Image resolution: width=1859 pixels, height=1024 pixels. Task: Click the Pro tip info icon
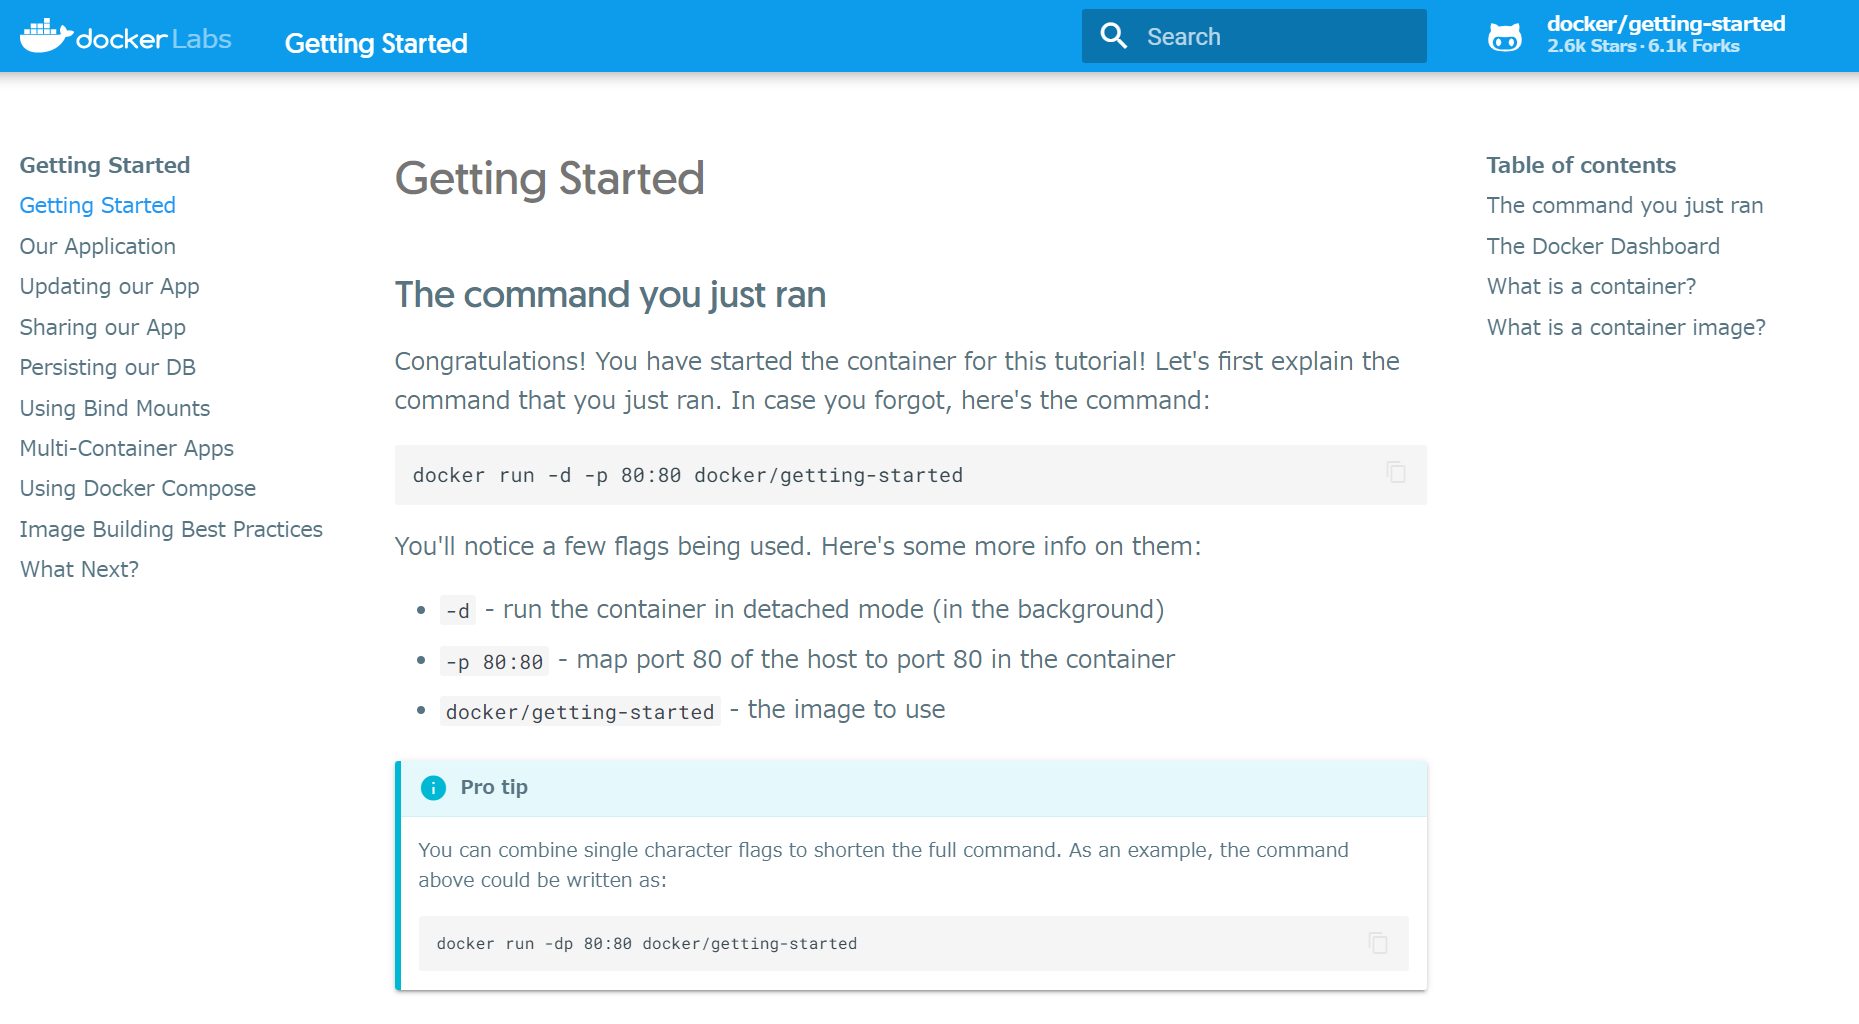tap(433, 788)
